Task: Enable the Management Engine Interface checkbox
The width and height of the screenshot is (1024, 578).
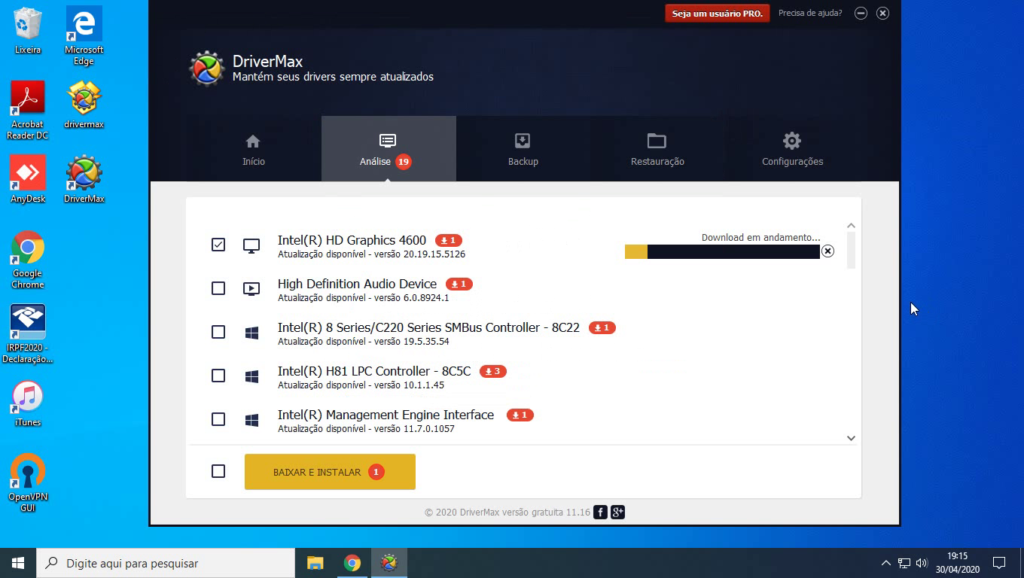Action: 218,419
